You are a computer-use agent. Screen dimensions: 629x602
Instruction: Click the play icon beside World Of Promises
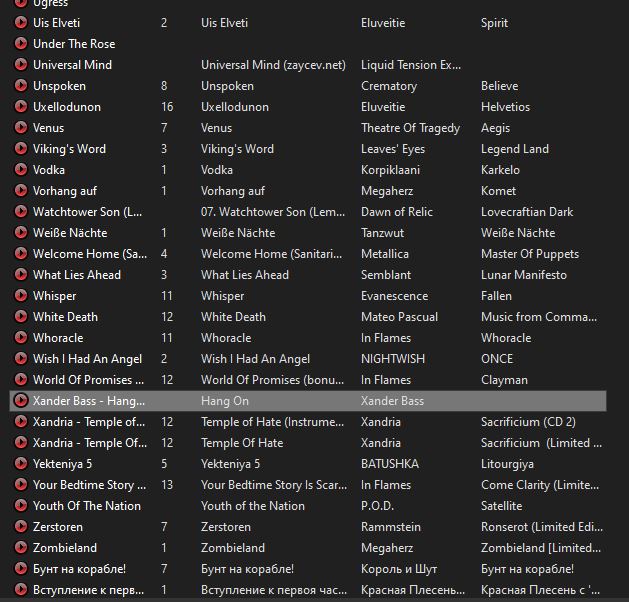[21, 379]
